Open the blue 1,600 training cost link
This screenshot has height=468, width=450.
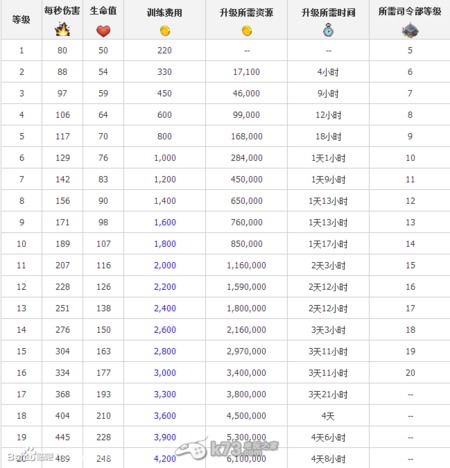[x=165, y=222]
